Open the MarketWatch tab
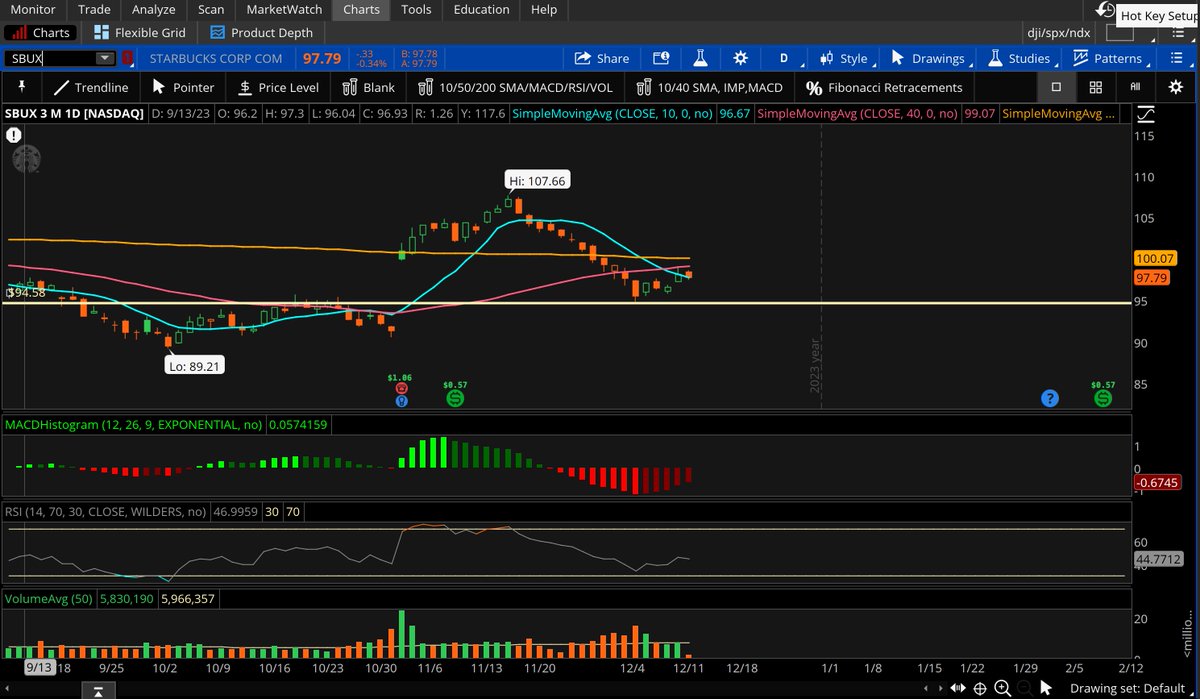Viewport: 1200px width, 699px height. (284, 9)
